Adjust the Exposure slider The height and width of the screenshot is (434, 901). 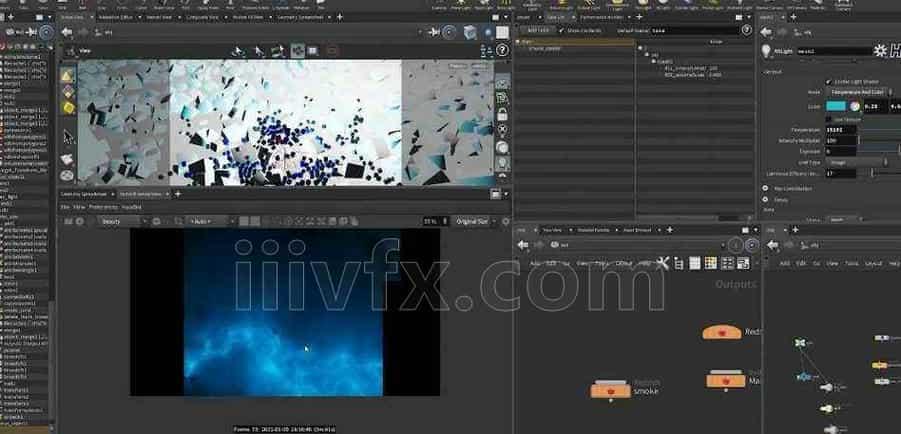click(x=879, y=151)
